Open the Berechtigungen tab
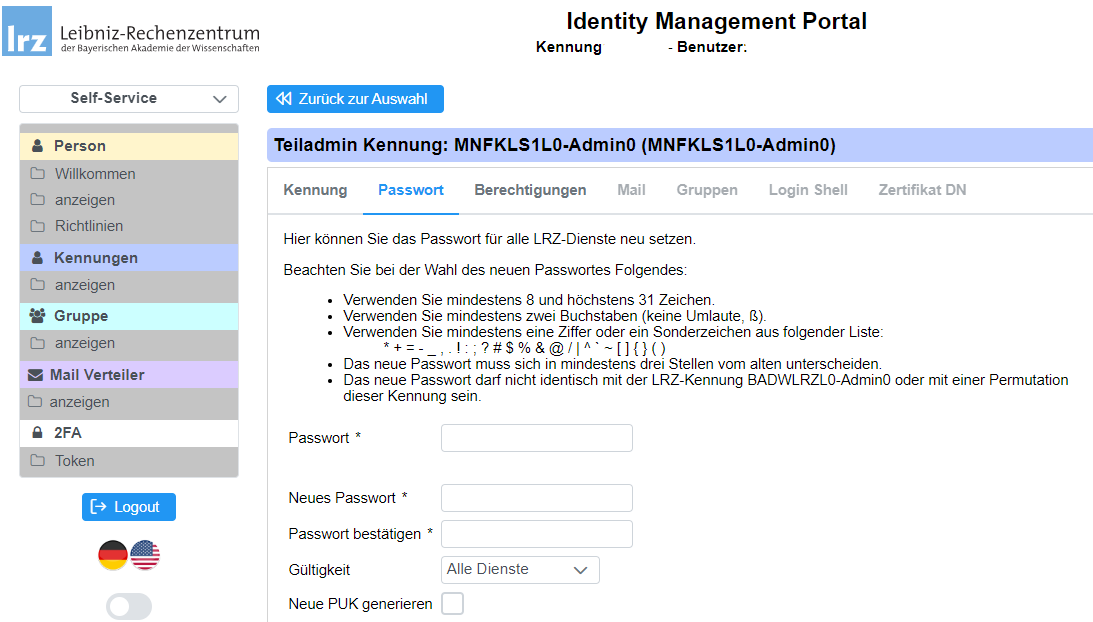This screenshot has width=1093, height=622. point(530,190)
